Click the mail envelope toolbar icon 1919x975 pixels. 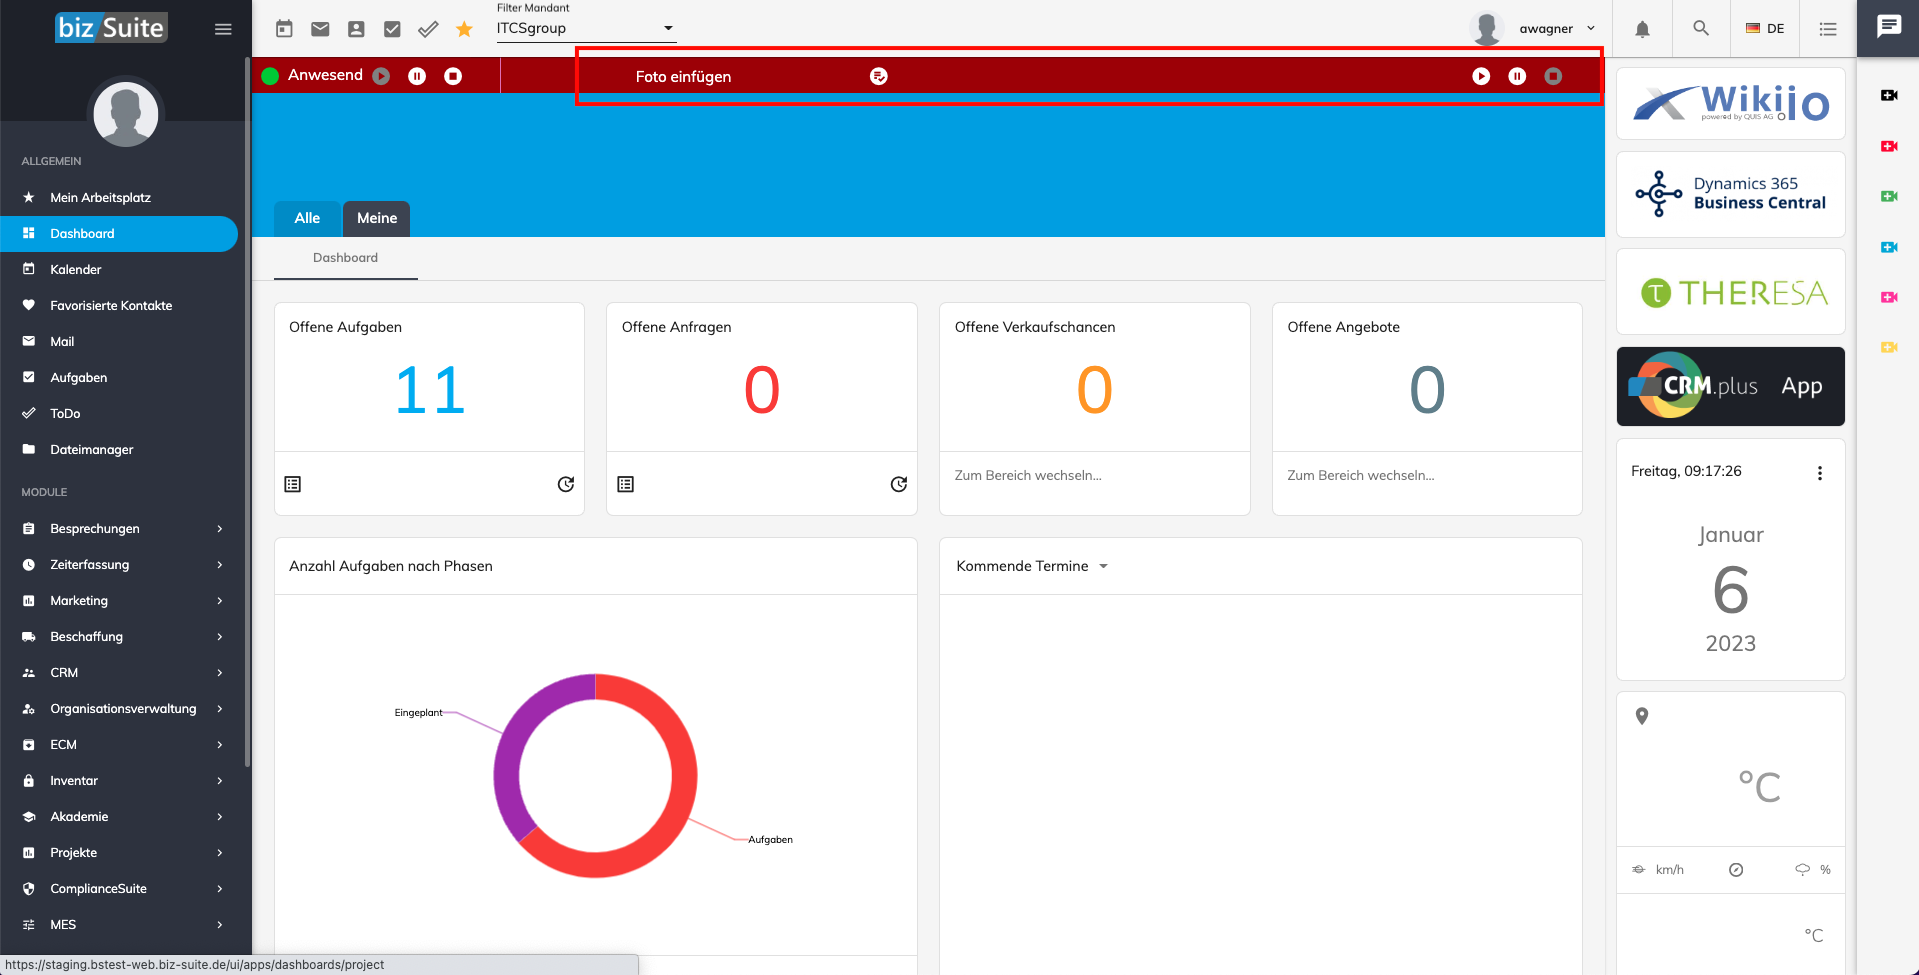coord(320,29)
